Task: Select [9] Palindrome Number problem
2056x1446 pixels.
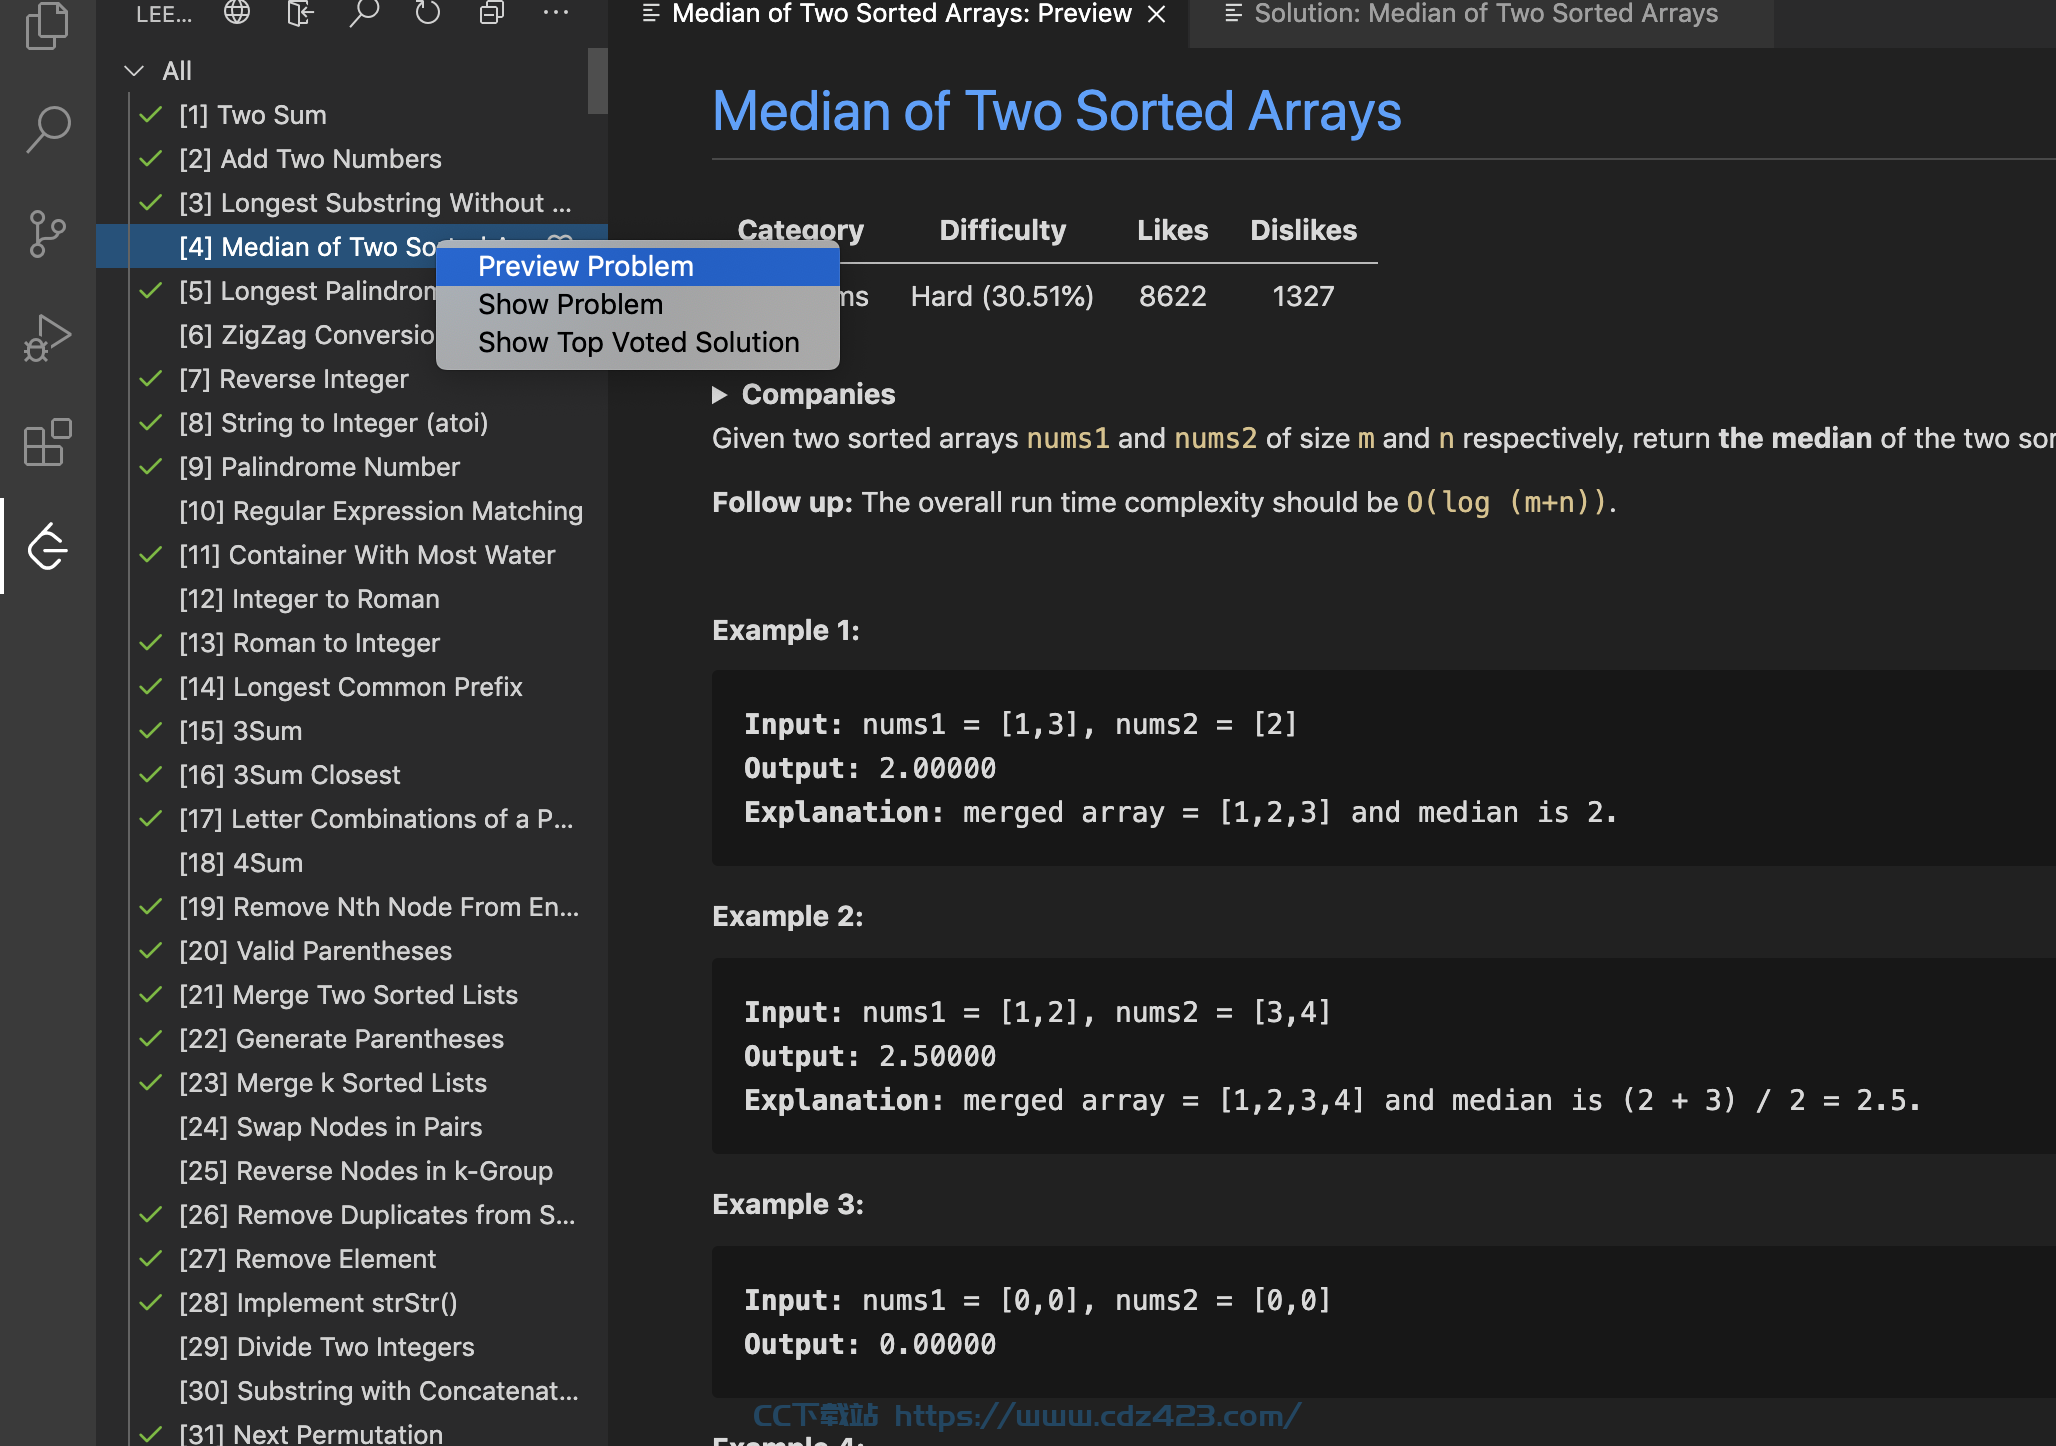Action: pyautogui.click(x=352, y=467)
